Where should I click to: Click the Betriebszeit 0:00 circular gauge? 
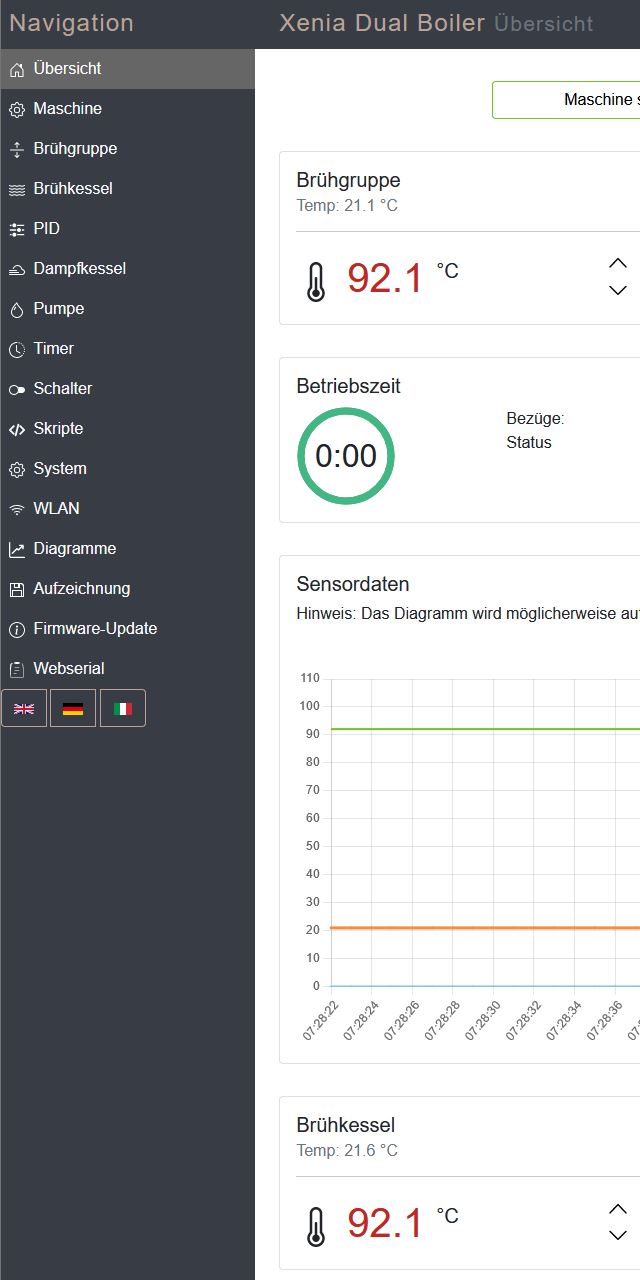pyautogui.click(x=346, y=456)
